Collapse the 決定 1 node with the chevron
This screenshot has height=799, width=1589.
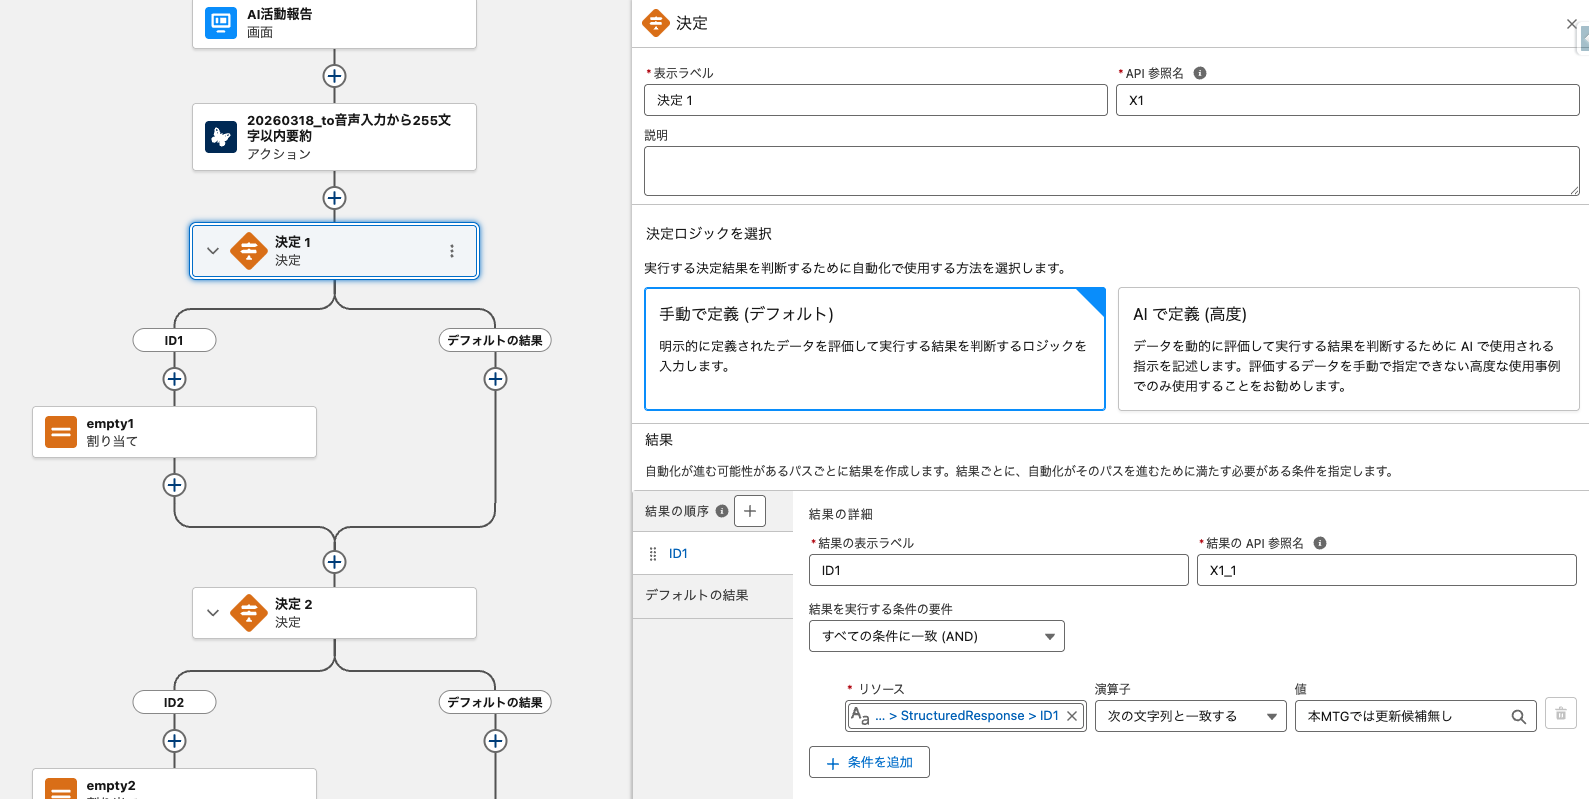[x=213, y=251]
